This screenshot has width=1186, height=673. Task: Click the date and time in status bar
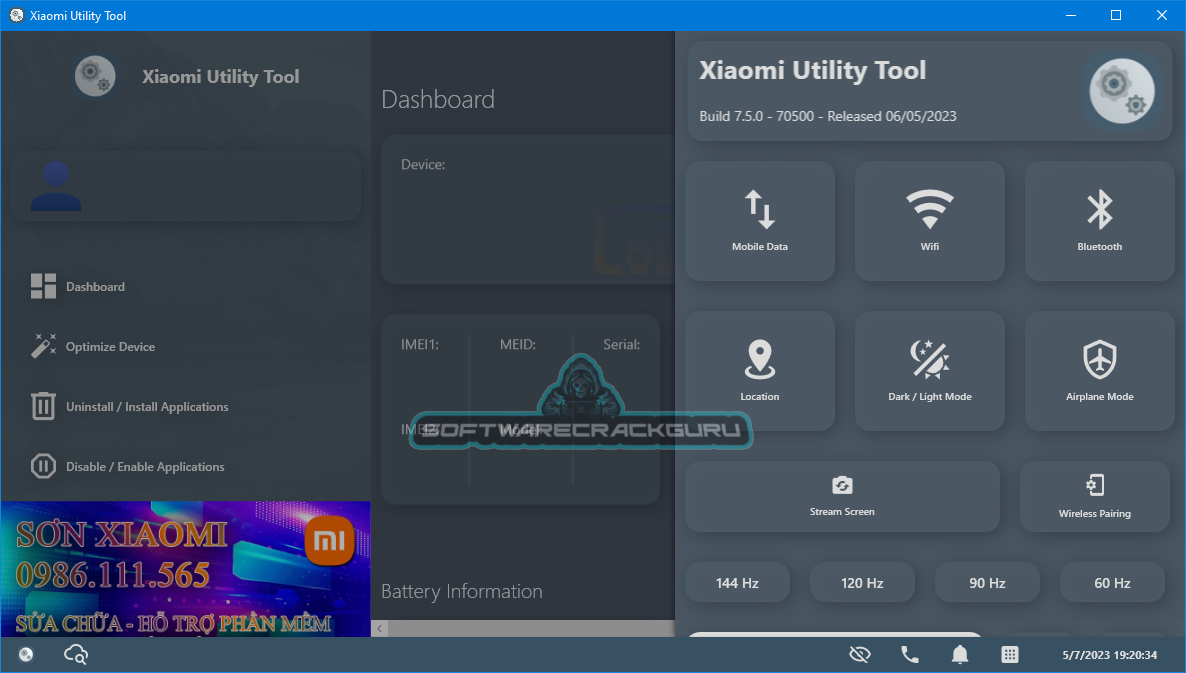(x=1110, y=655)
